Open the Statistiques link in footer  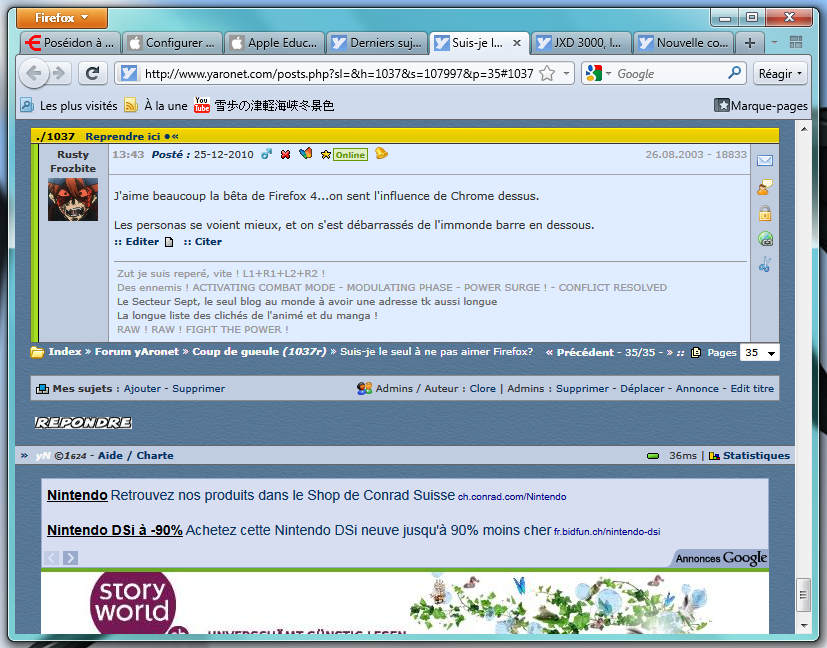(x=755, y=456)
